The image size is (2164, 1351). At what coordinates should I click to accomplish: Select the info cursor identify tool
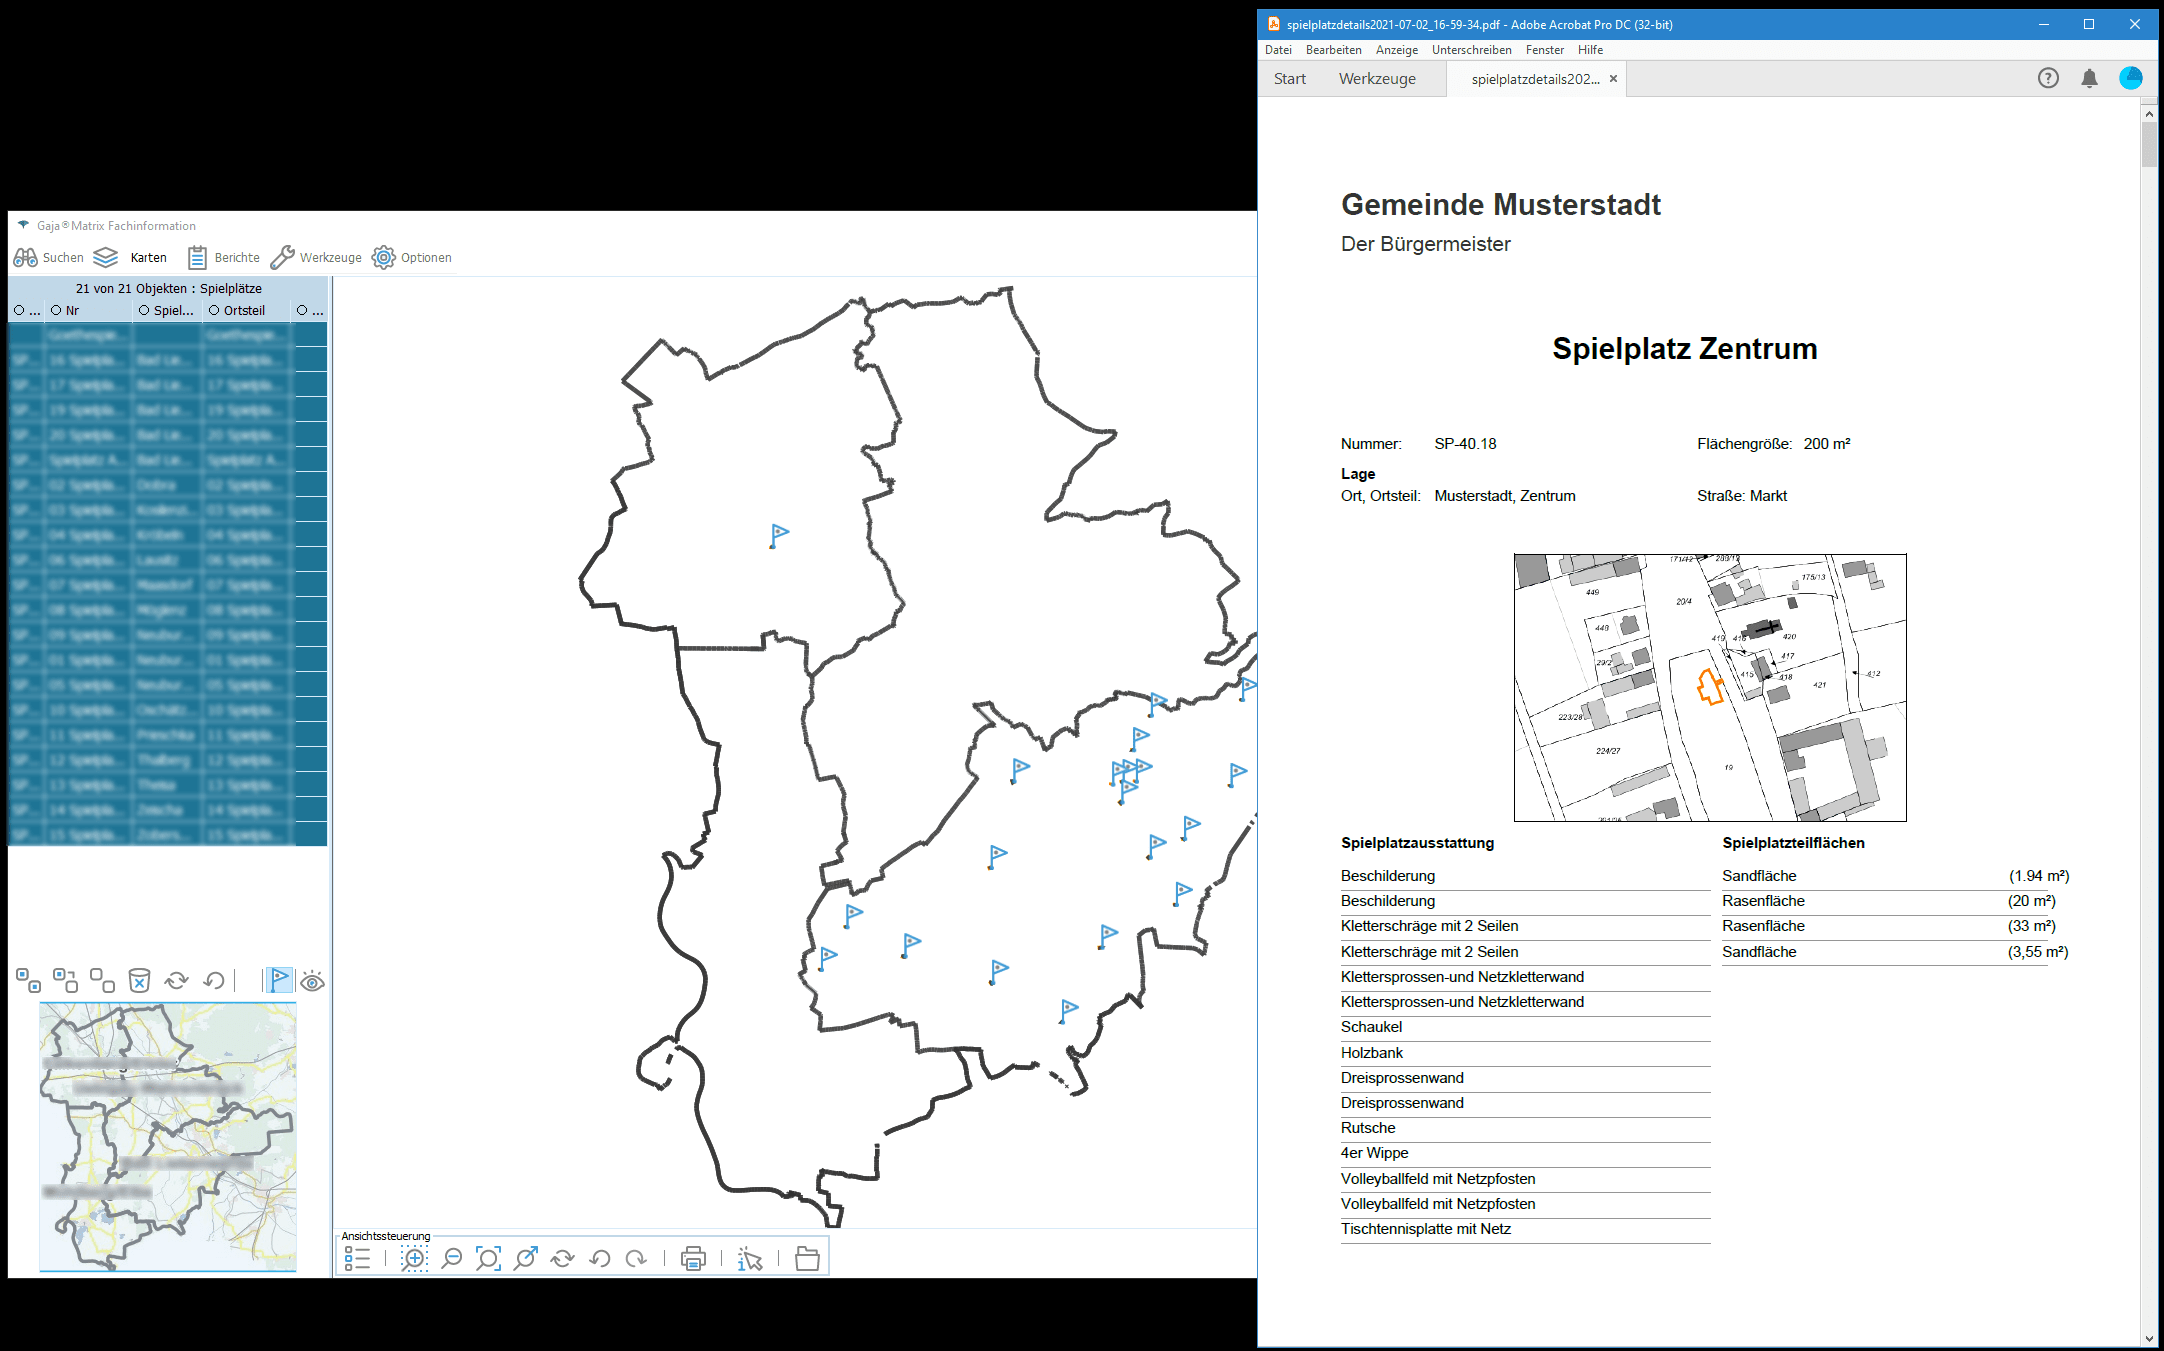click(750, 1259)
